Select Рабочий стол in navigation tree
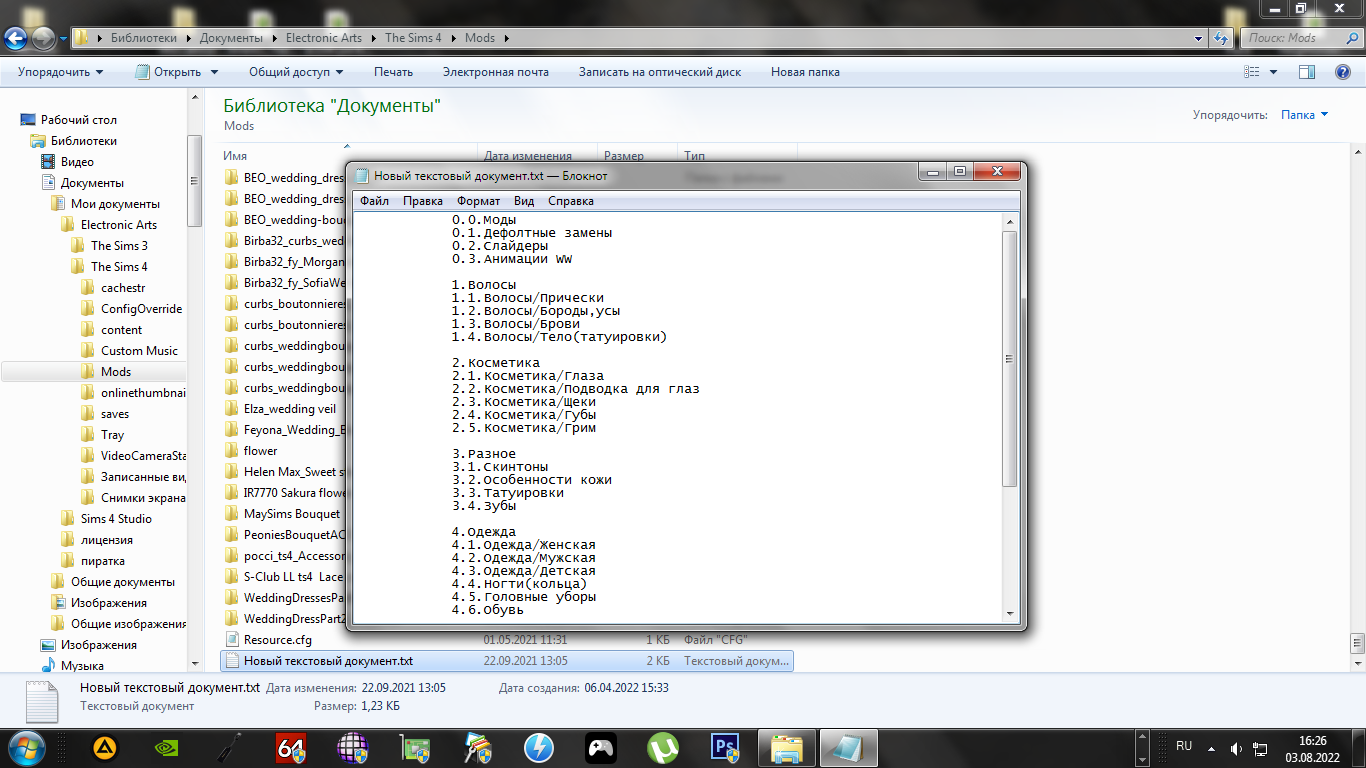Screen dimensions: 1366x768 coord(78,120)
